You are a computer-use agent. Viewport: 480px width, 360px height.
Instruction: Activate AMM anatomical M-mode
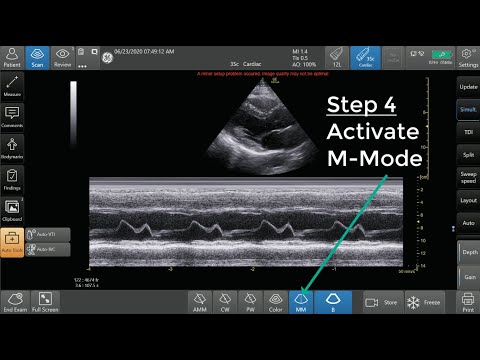[x=200, y=302]
